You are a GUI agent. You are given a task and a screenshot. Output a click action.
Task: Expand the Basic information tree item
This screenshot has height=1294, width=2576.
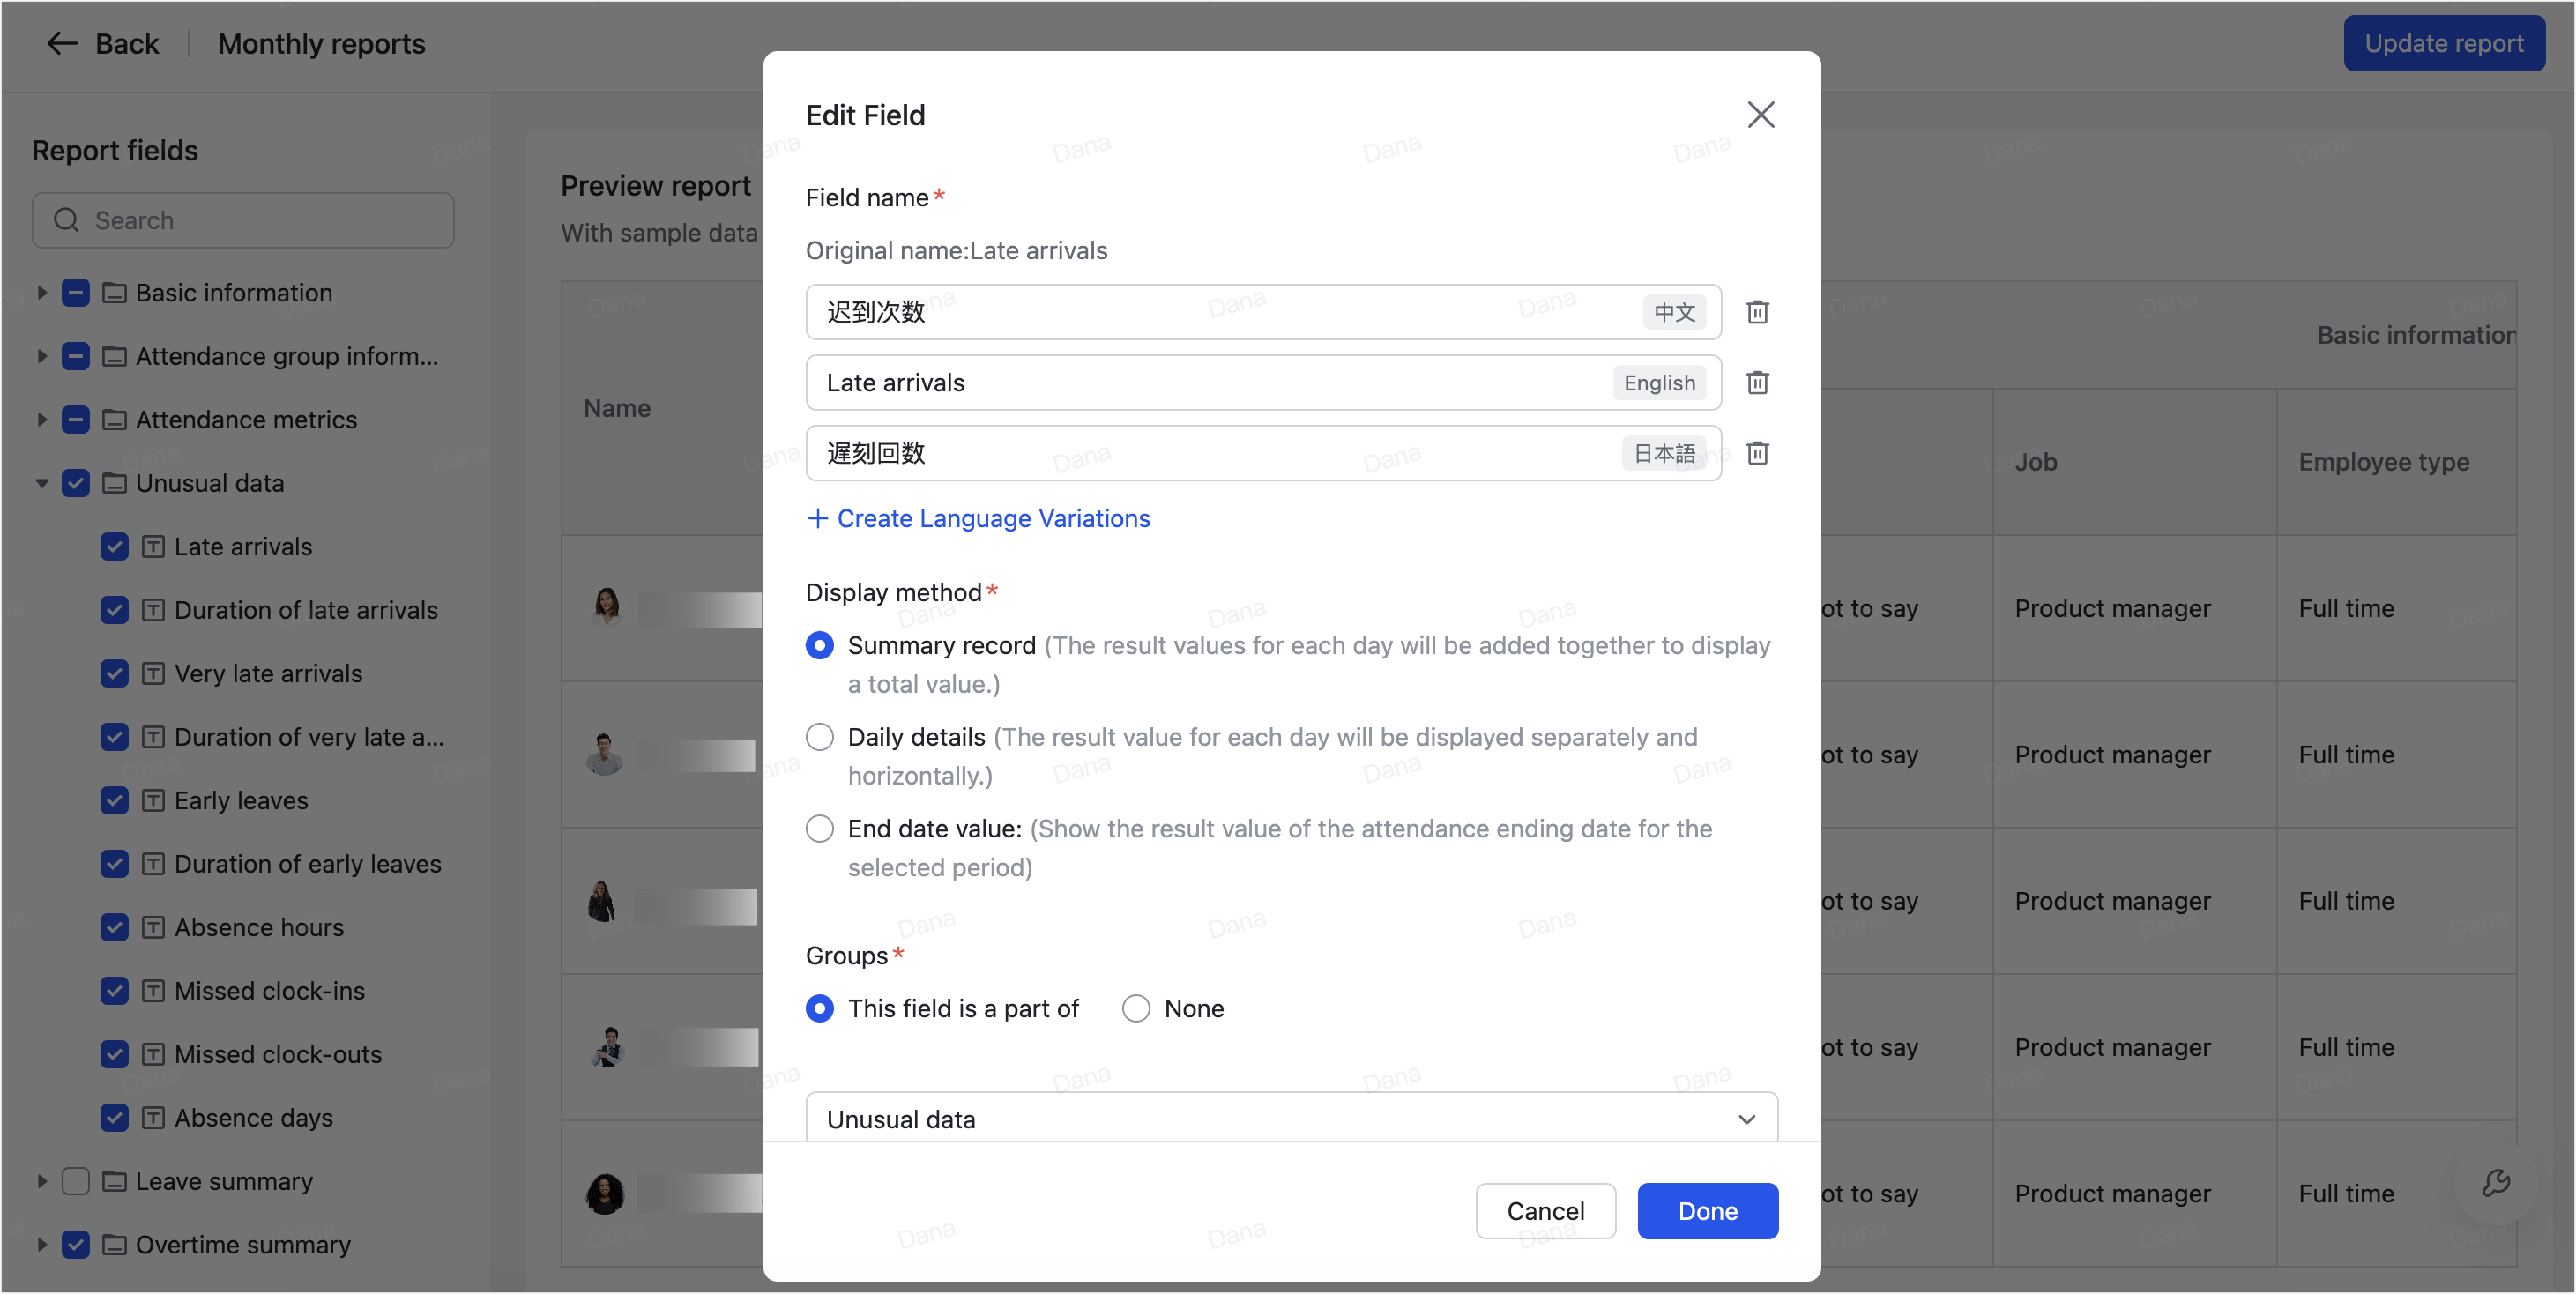[42, 292]
